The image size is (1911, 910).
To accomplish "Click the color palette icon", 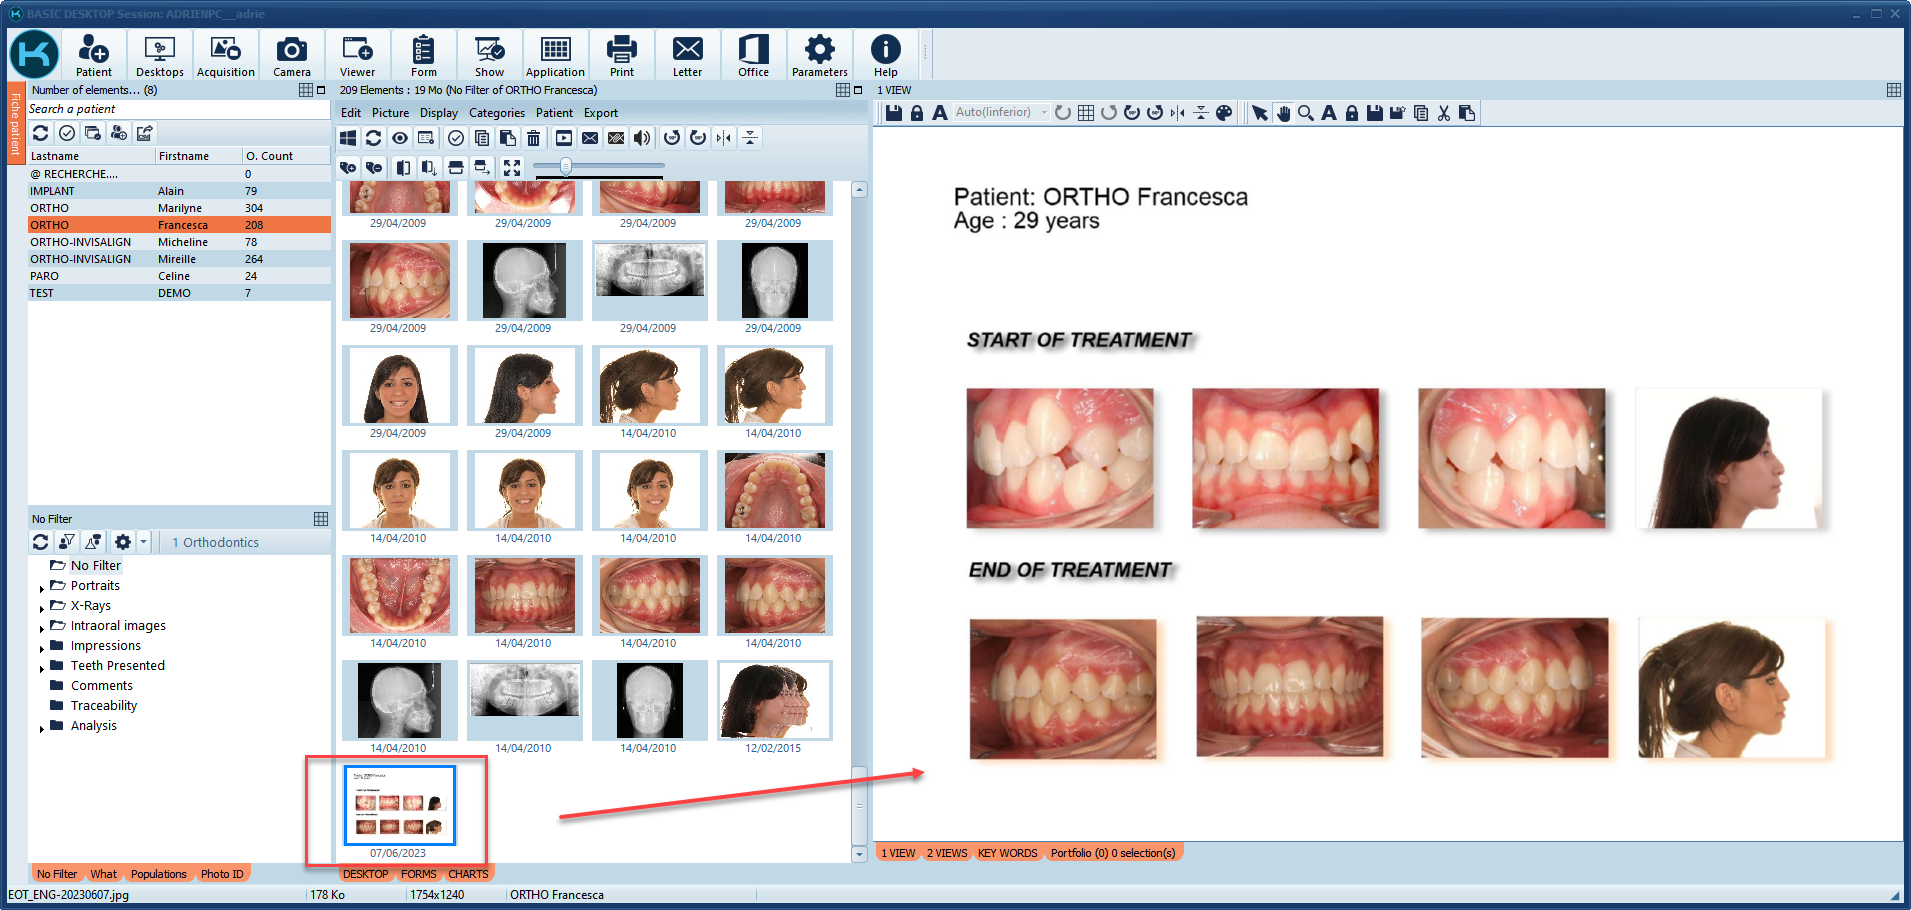I will pos(1224,113).
